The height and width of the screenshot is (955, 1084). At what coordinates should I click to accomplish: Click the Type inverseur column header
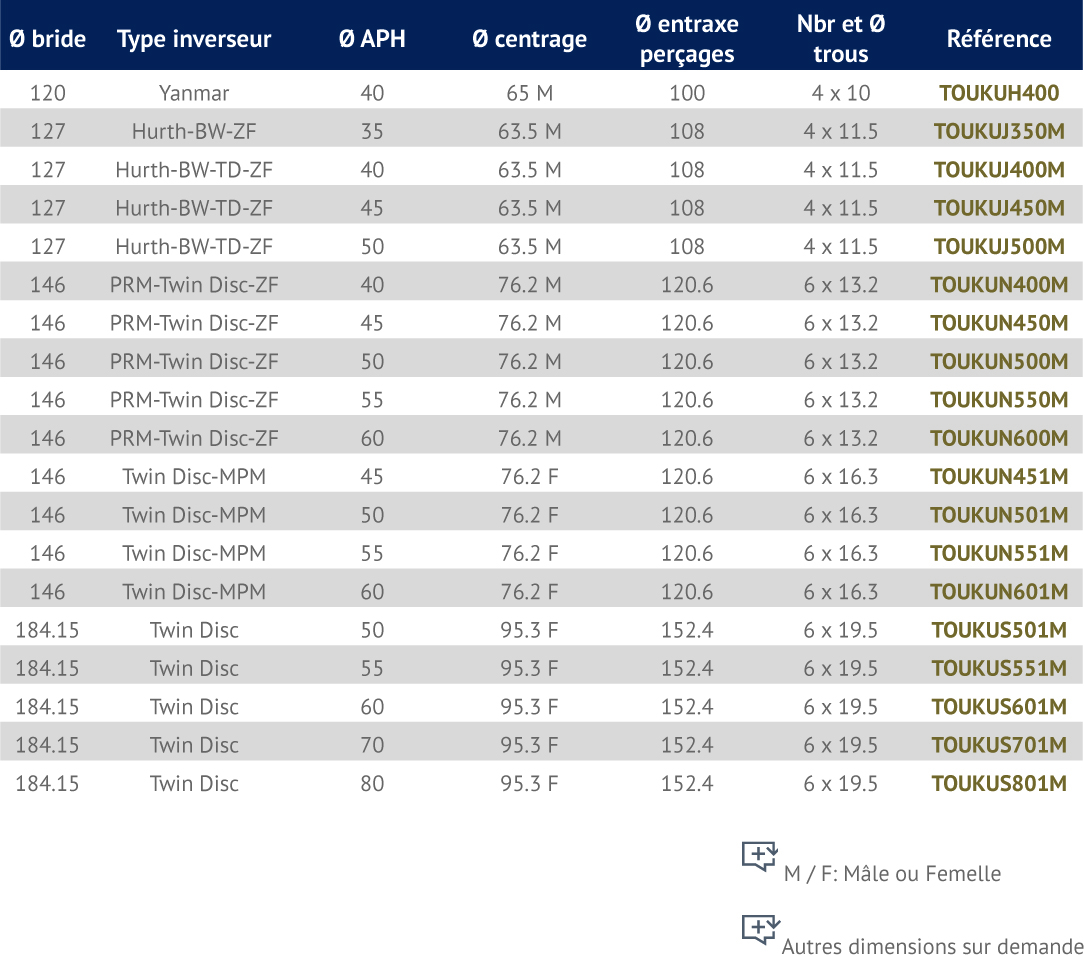pyautogui.click(x=194, y=39)
